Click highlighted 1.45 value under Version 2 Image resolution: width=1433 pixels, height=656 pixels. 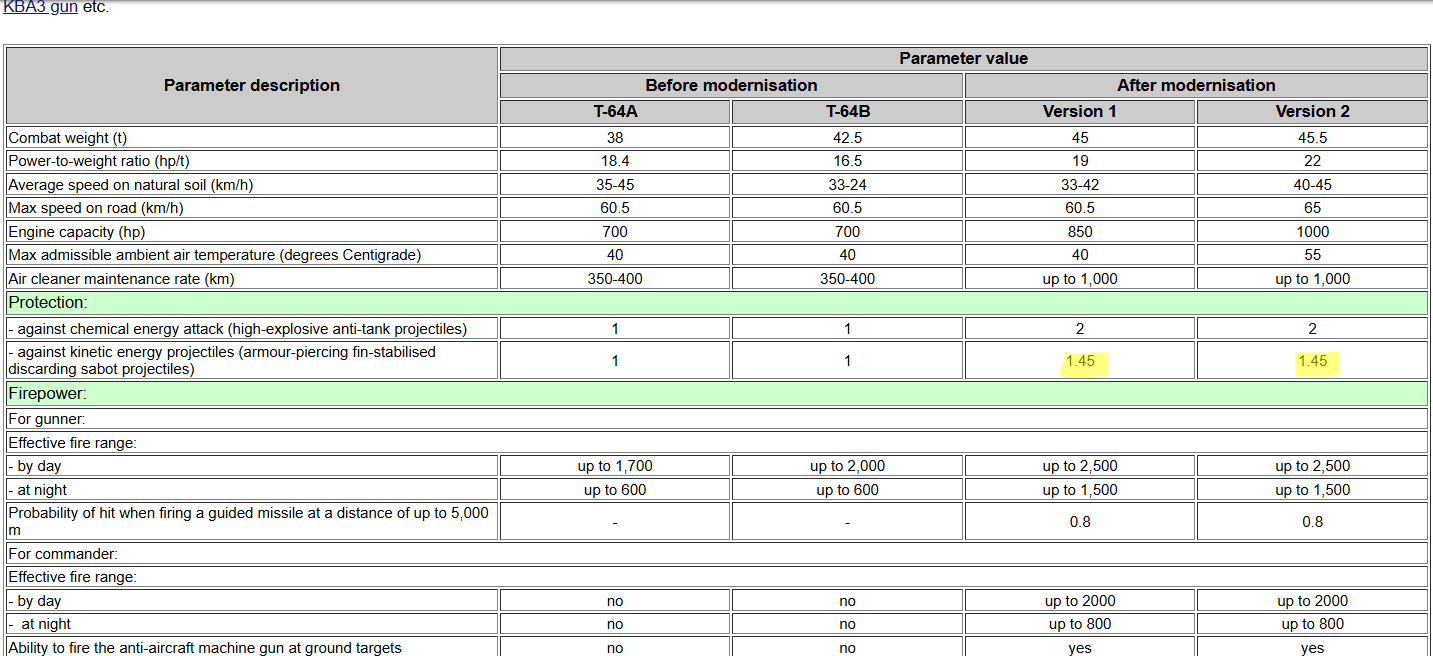point(1312,361)
